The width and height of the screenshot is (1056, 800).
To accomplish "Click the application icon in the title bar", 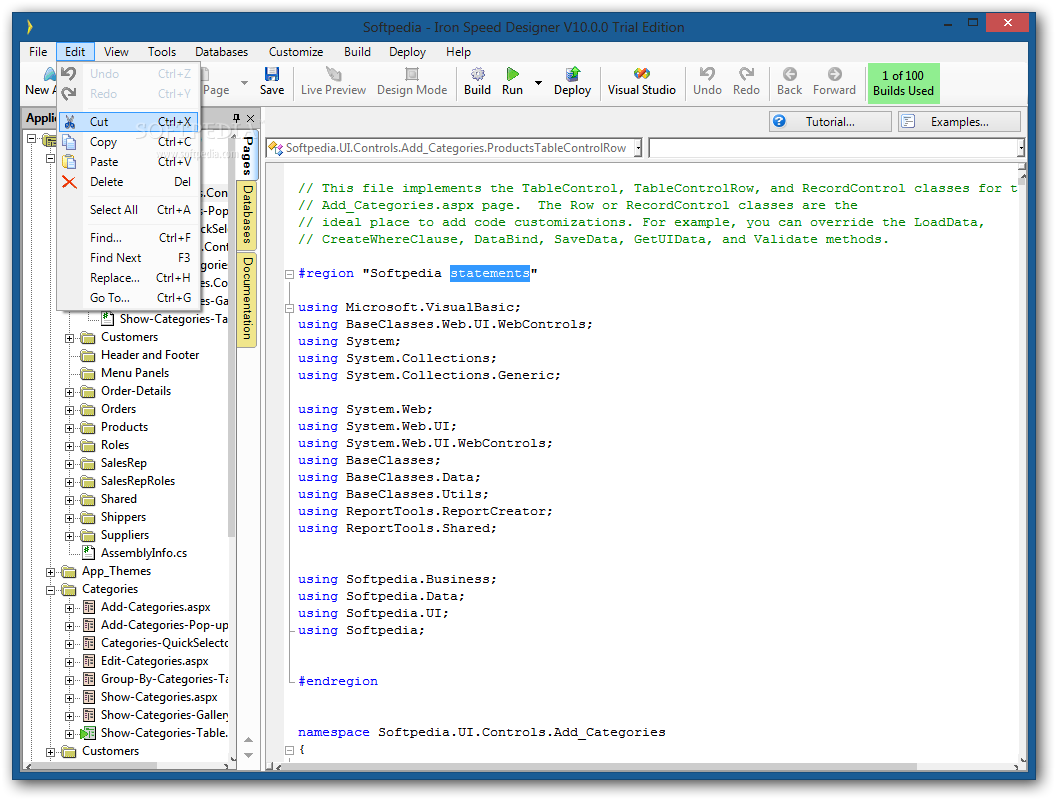I will (x=30, y=27).
